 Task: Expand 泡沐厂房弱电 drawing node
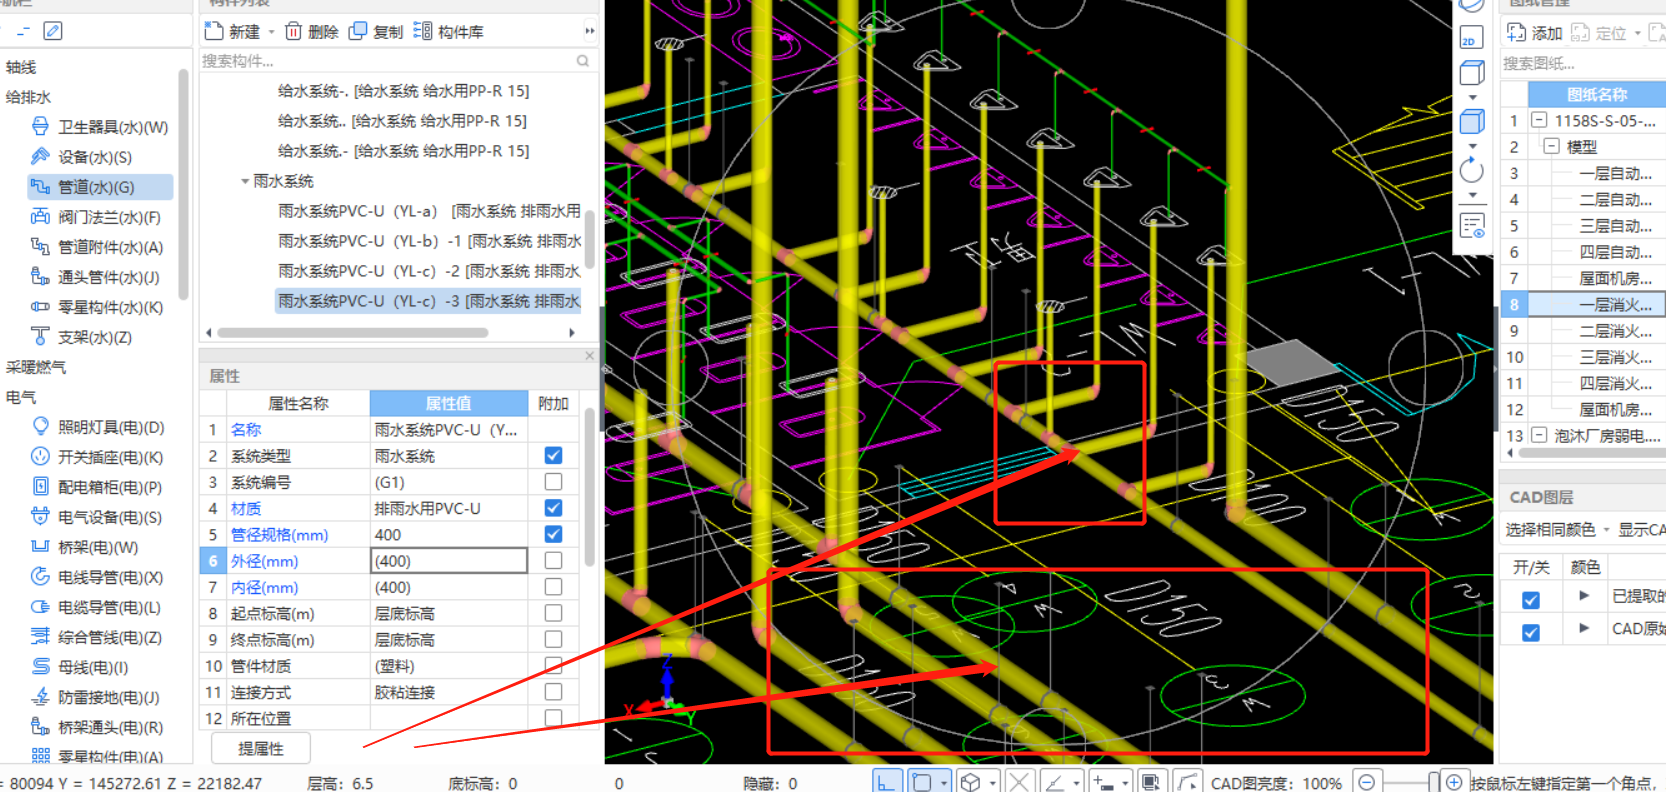pos(1540,435)
